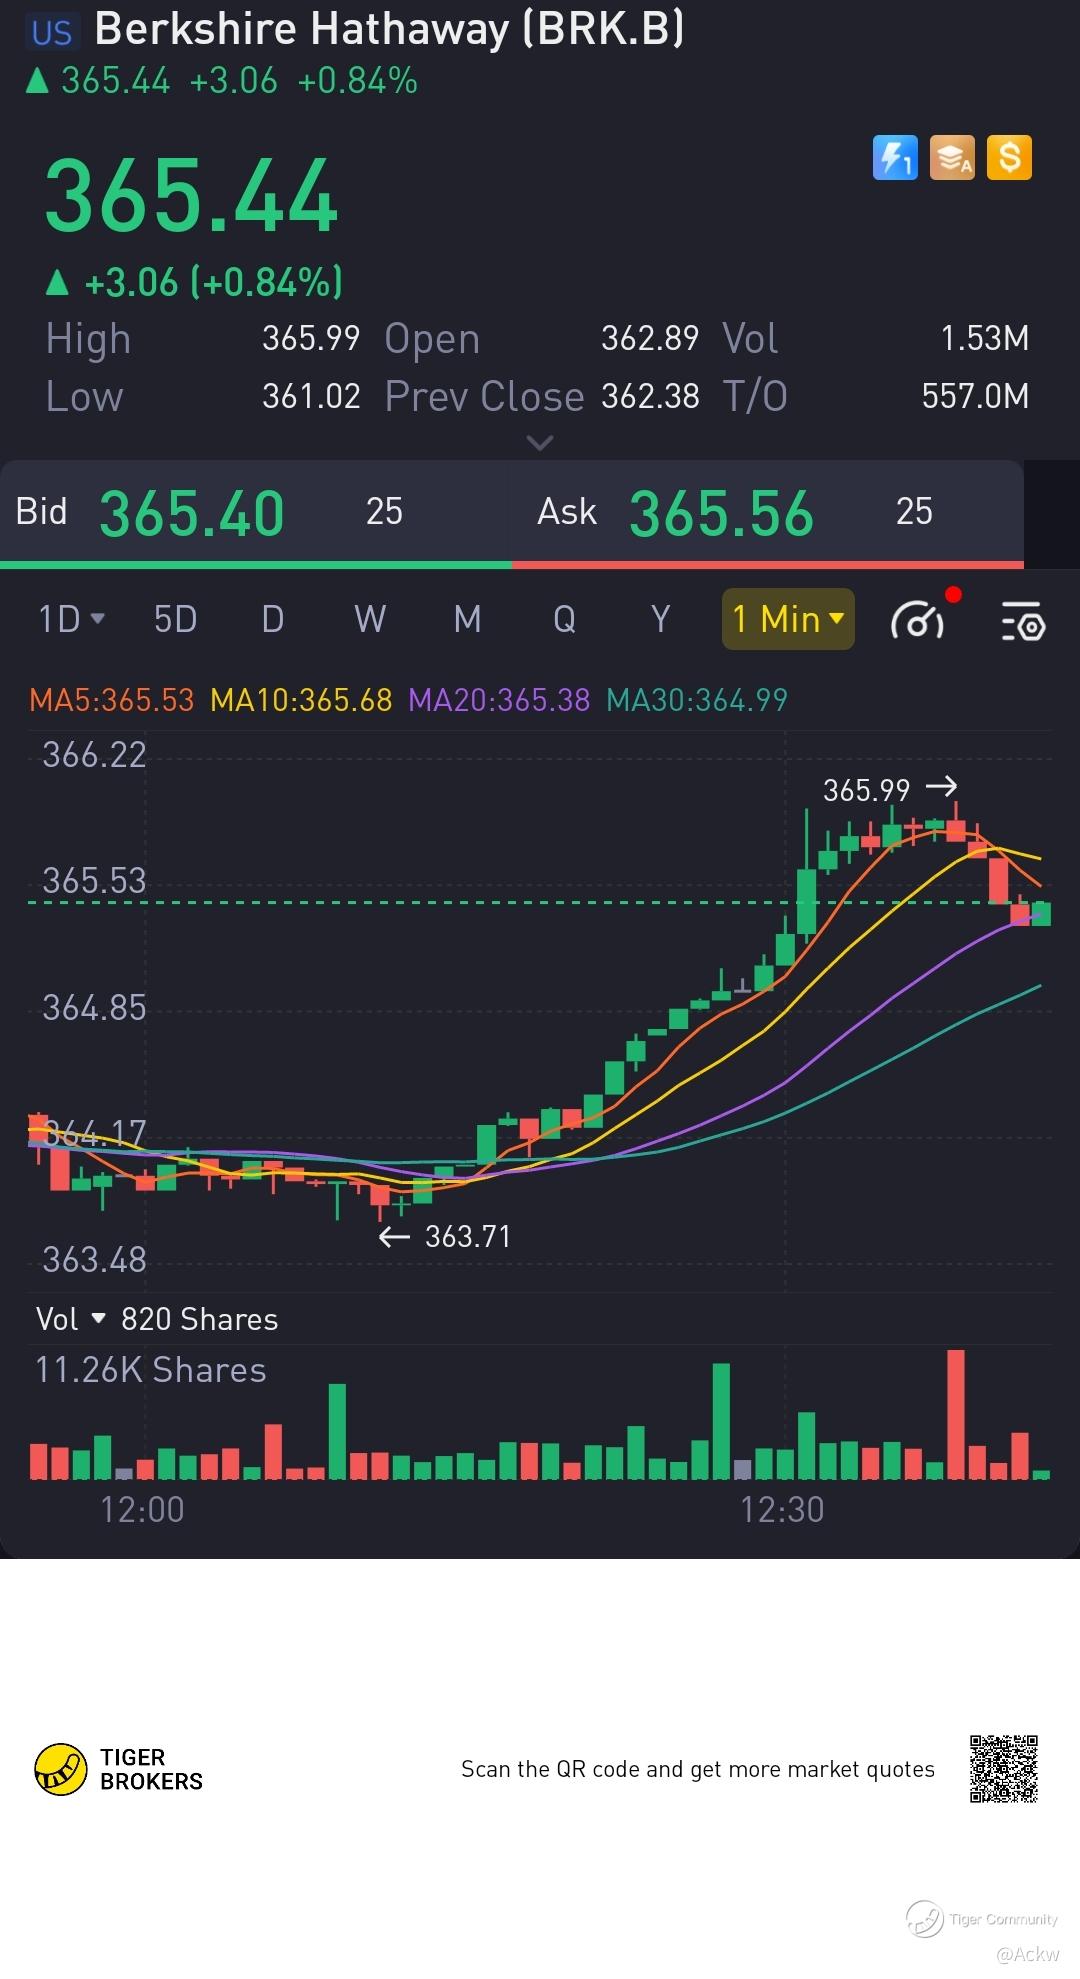Open the chart indicator gauge icon

(x=918, y=621)
